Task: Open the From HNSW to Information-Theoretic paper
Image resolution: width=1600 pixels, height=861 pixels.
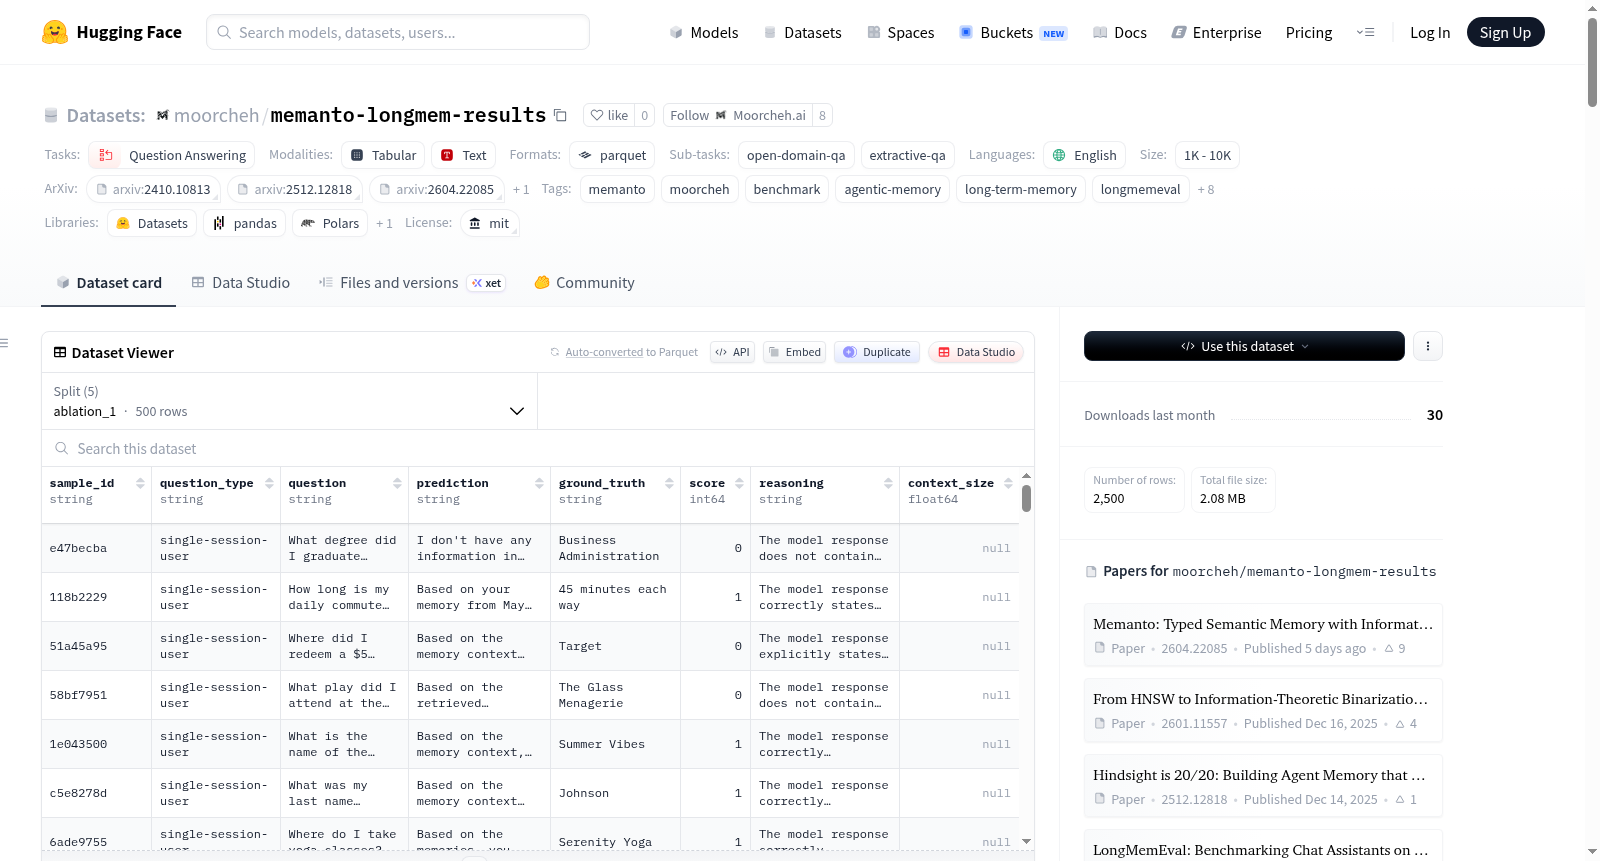Action: (1263, 710)
